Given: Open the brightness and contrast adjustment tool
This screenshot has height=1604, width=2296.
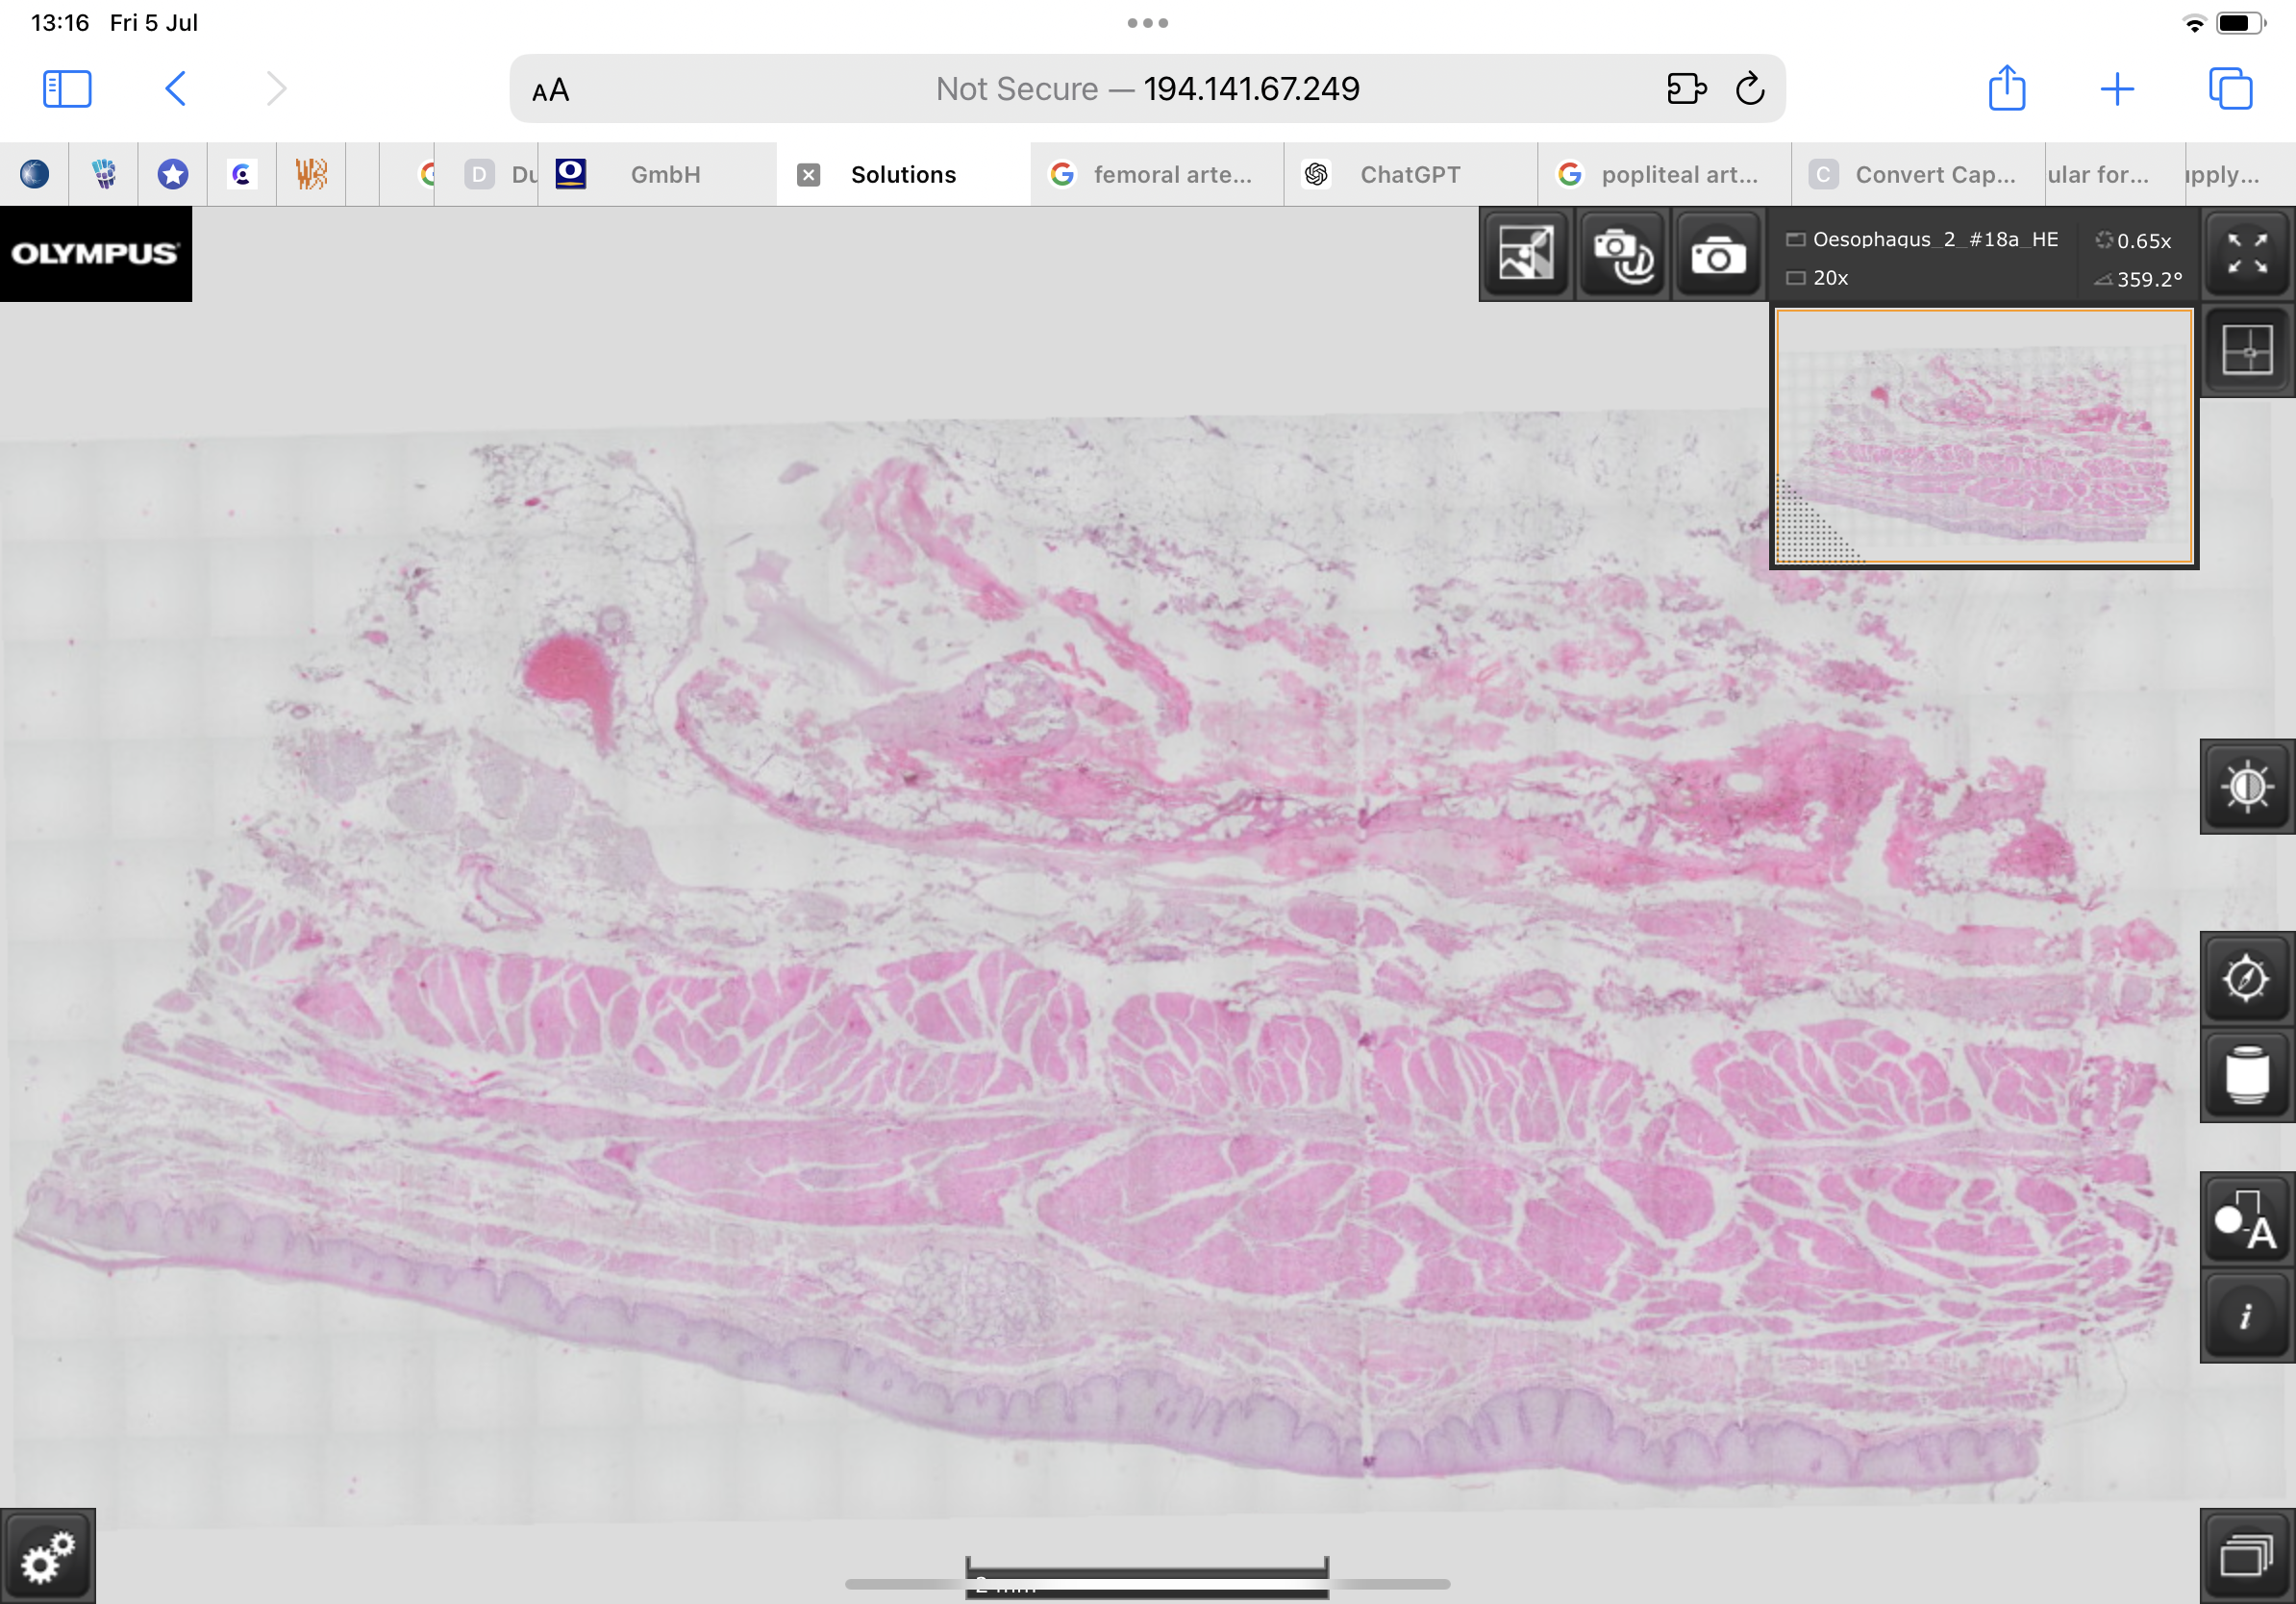Looking at the screenshot, I should tap(2246, 787).
